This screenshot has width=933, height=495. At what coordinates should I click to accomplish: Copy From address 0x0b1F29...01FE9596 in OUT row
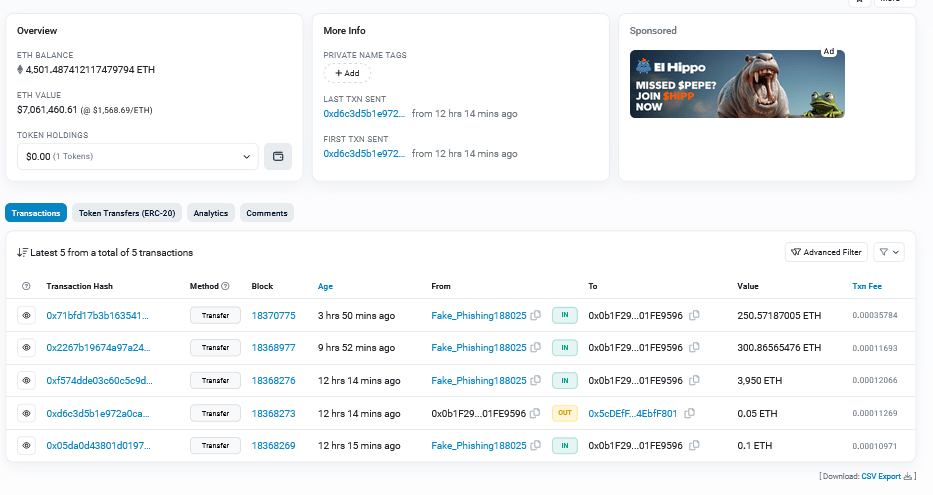(x=536, y=413)
